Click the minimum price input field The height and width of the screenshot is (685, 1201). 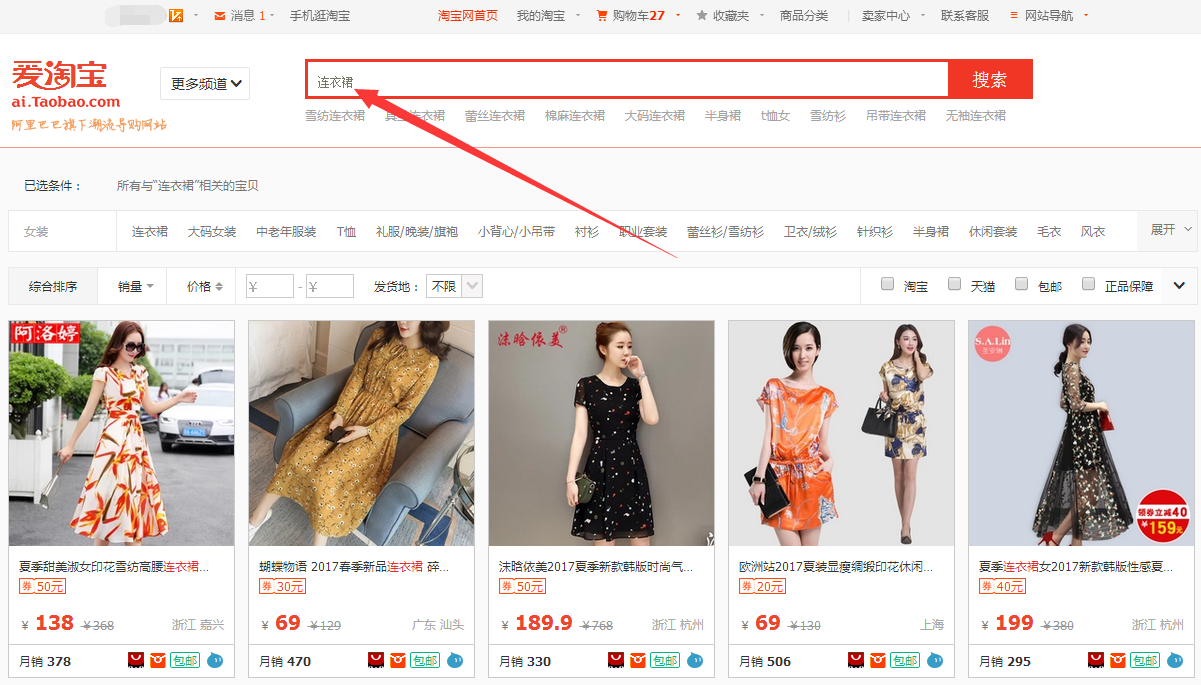pos(270,286)
